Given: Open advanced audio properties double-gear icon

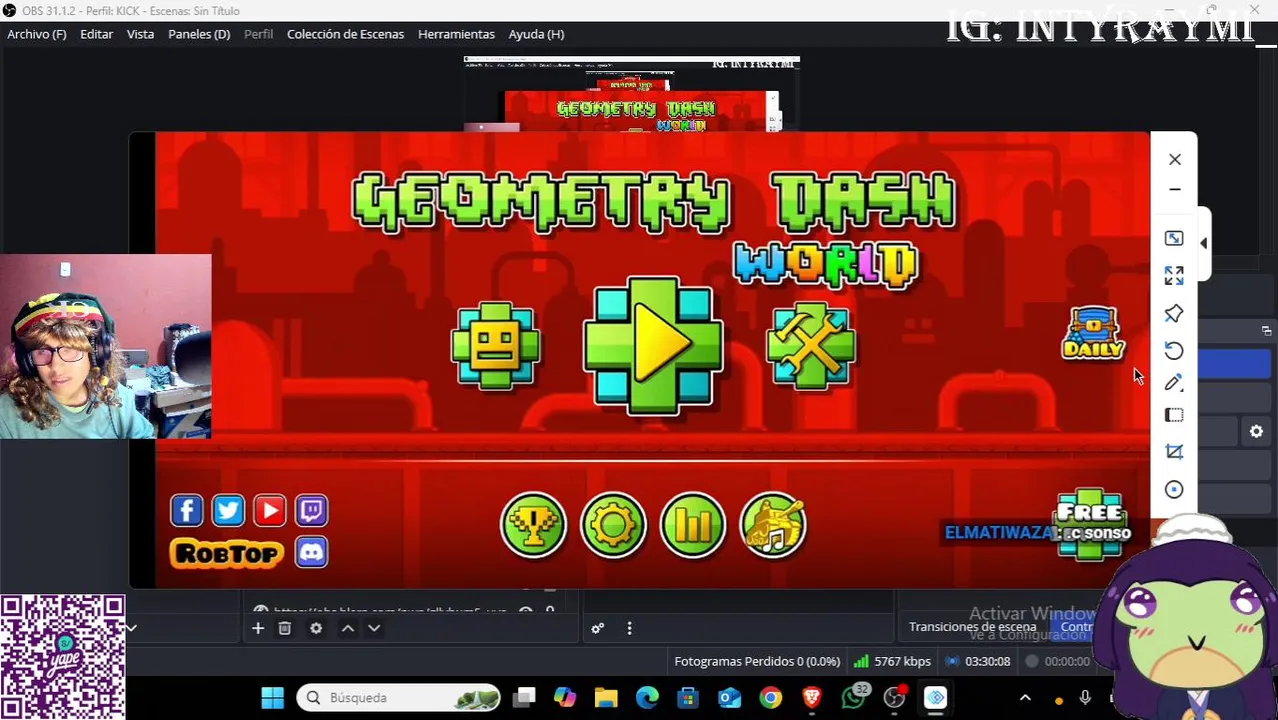Looking at the screenshot, I should tap(598, 628).
